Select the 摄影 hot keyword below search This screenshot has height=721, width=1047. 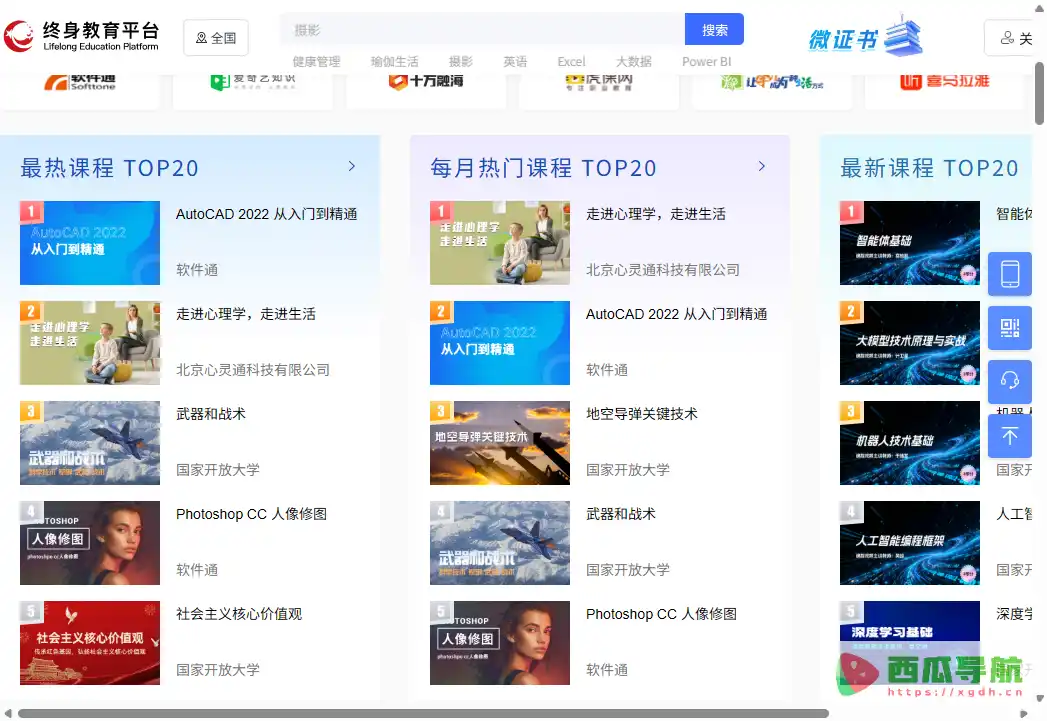tap(461, 61)
